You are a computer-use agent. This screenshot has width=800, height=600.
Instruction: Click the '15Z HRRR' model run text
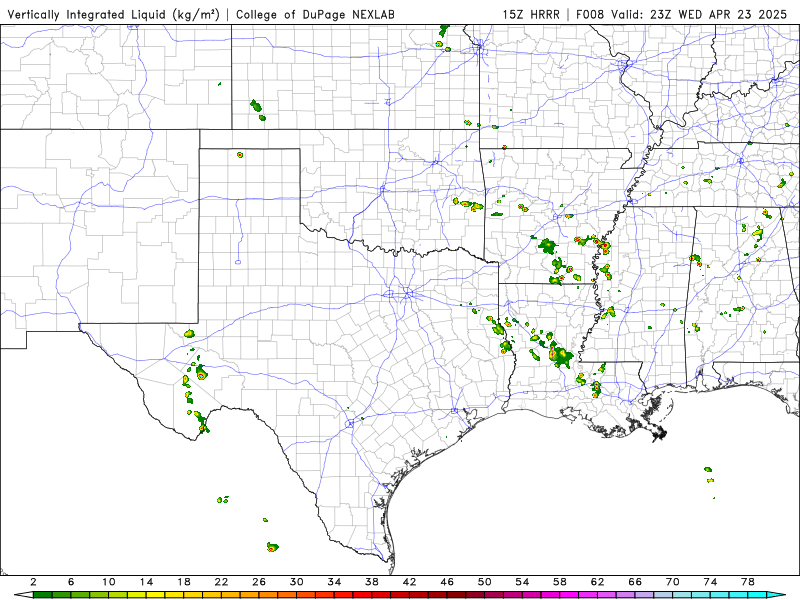click(531, 14)
